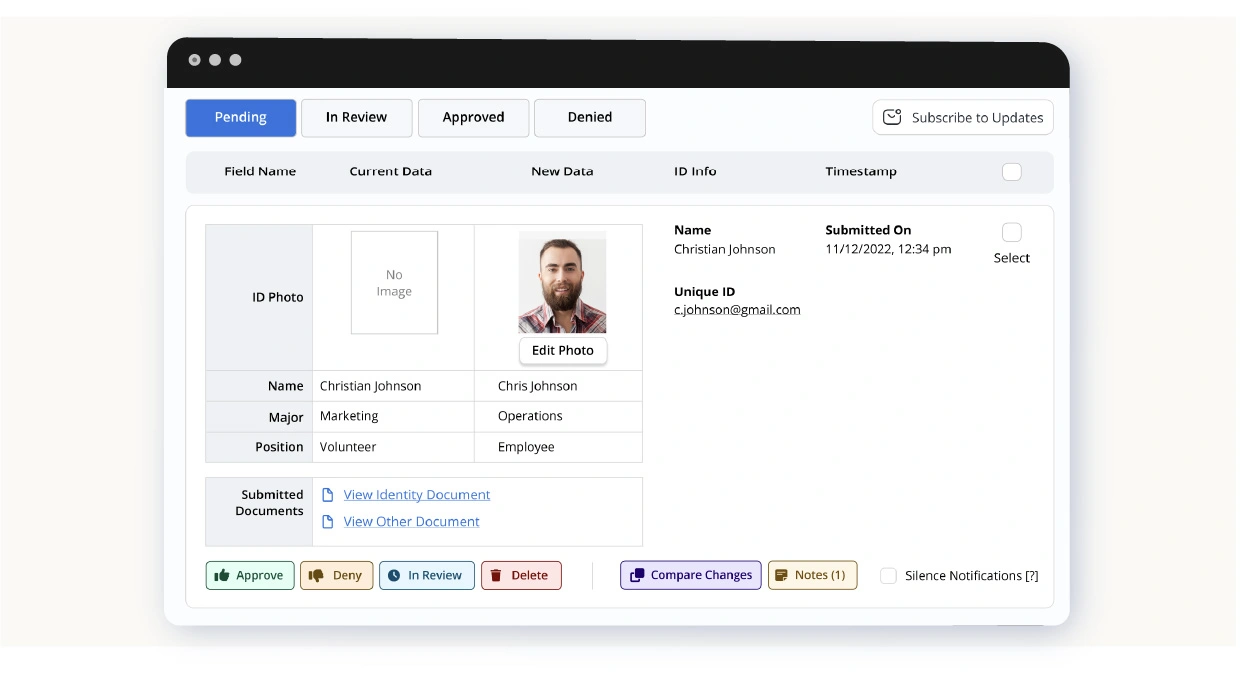The width and height of the screenshot is (1243, 679).
Task: Click the thumbs-down icon on Deny
Action: (x=316, y=575)
